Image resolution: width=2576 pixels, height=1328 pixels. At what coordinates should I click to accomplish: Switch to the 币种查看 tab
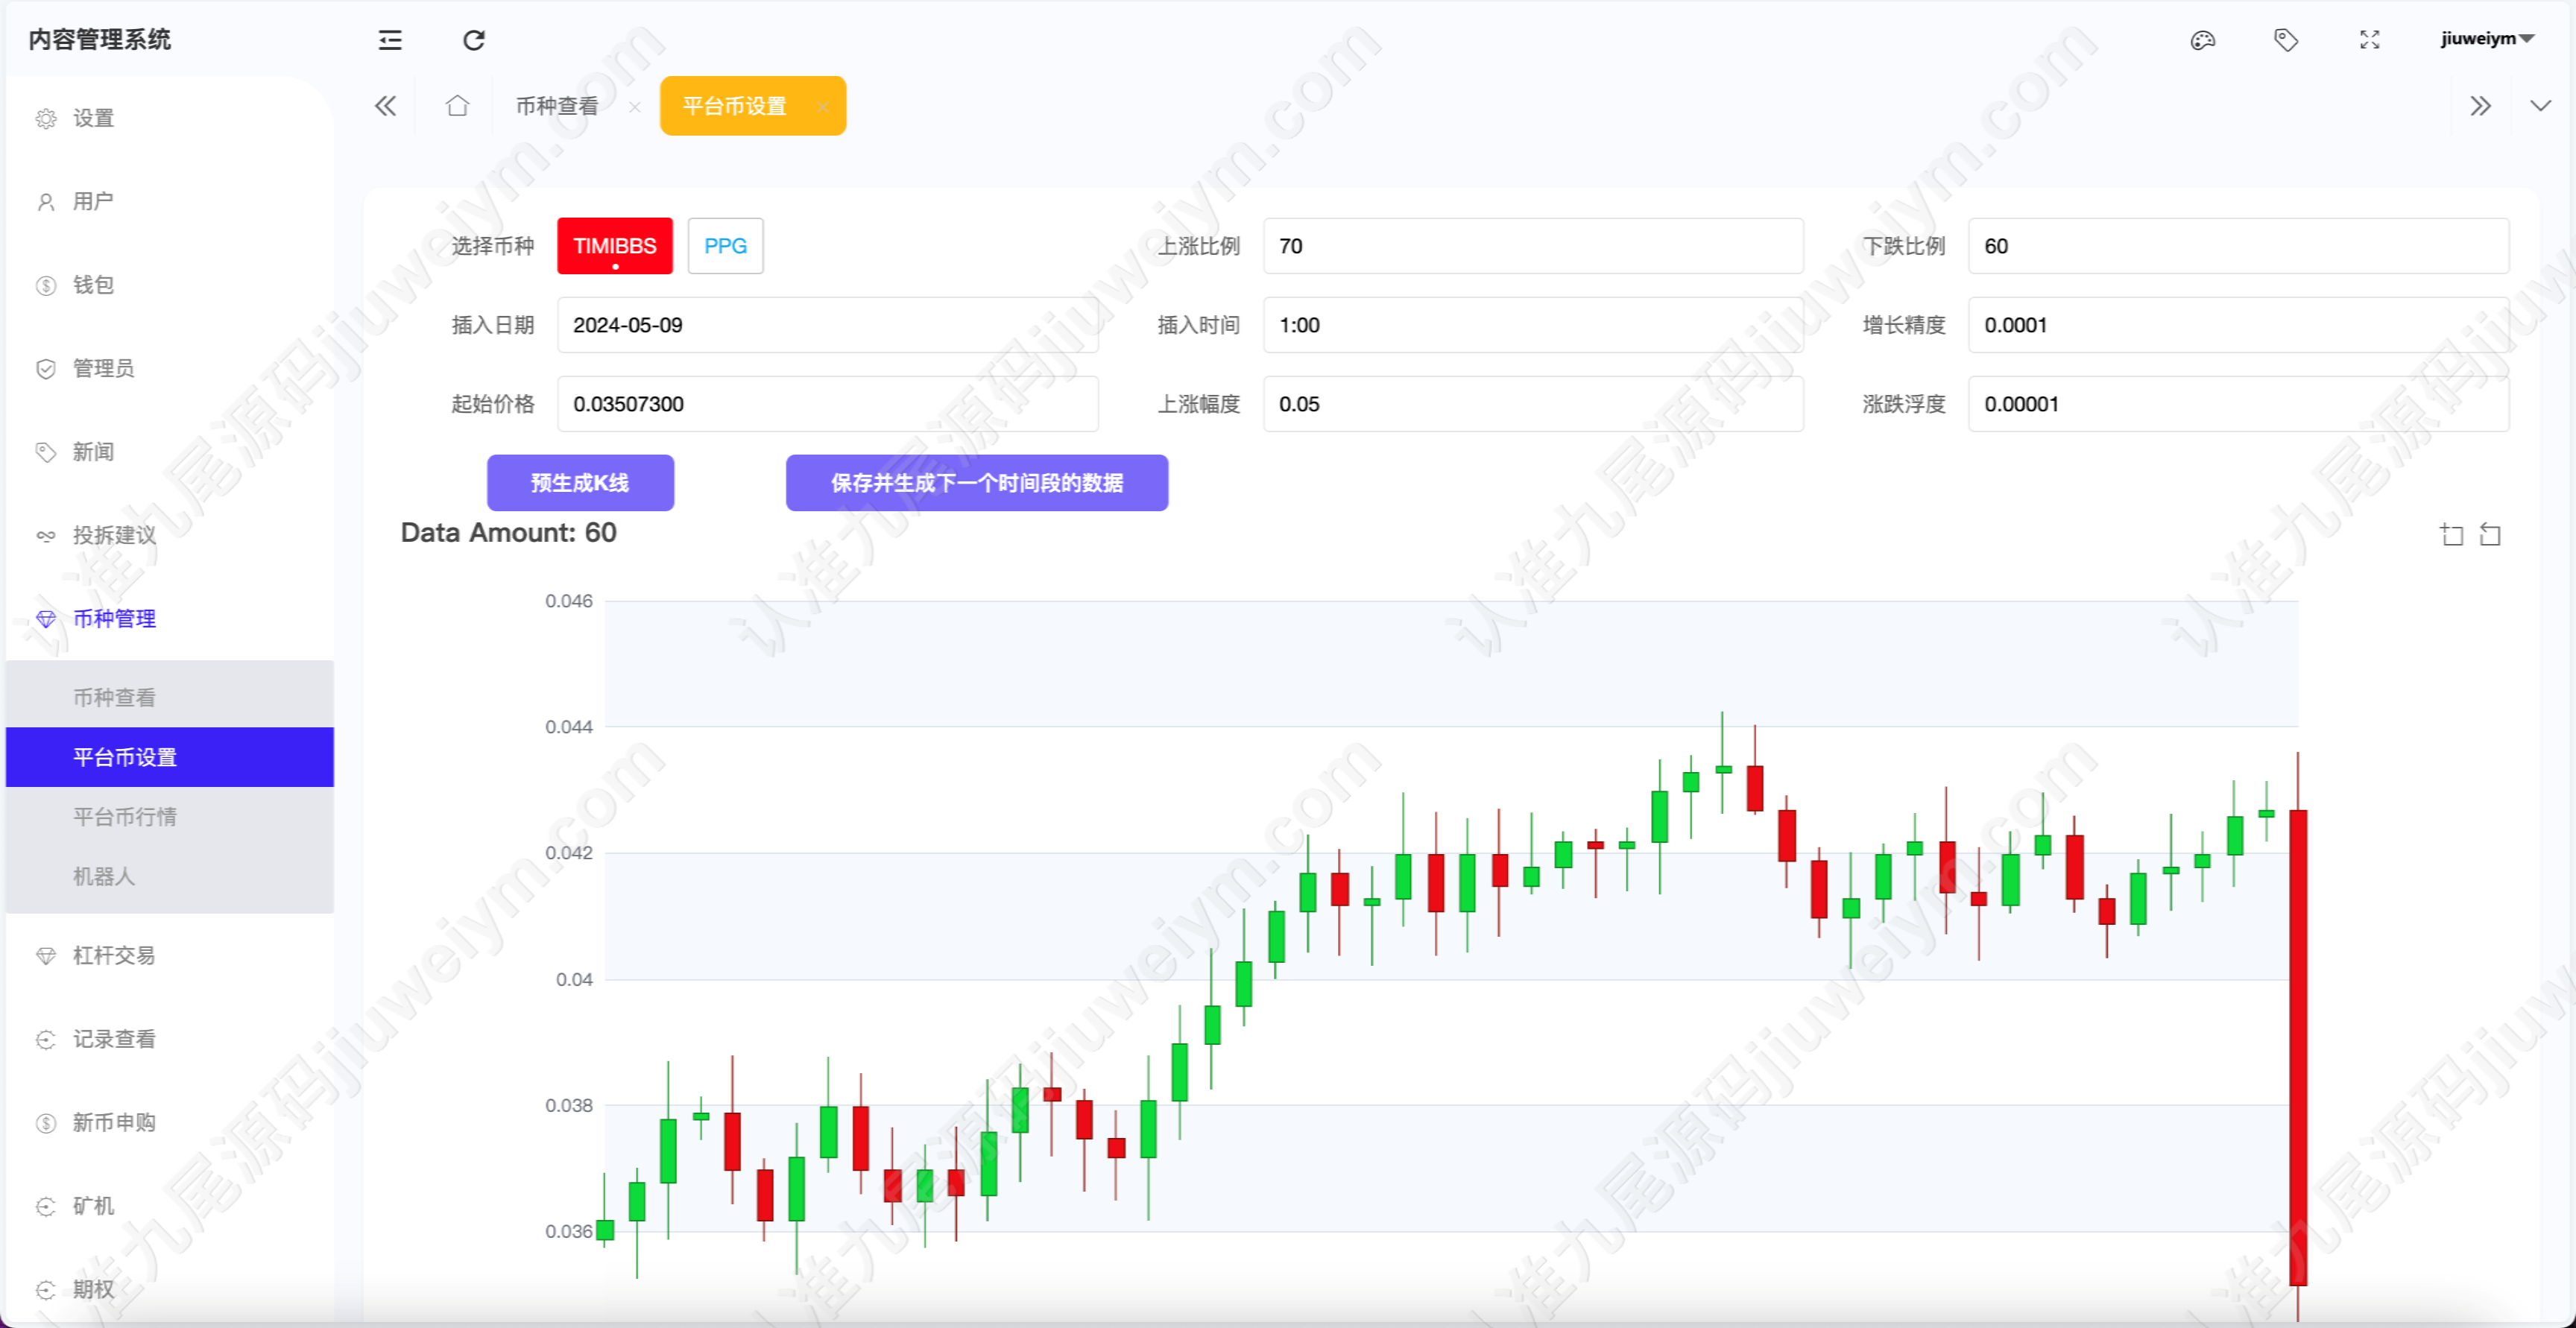pos(557,106)
